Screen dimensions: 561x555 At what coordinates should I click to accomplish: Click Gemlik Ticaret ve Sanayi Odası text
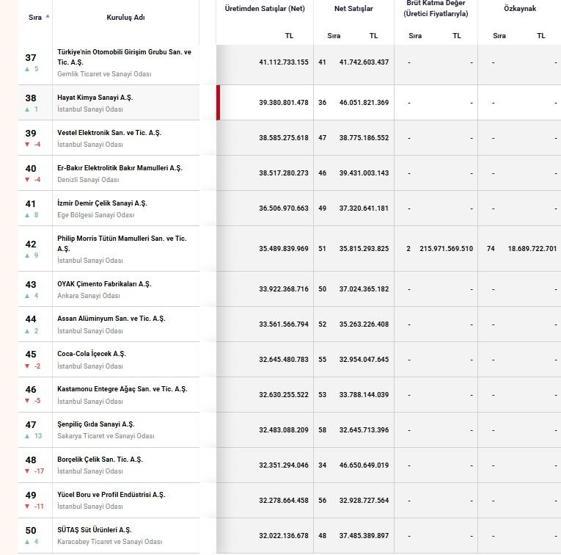point(104,74)
